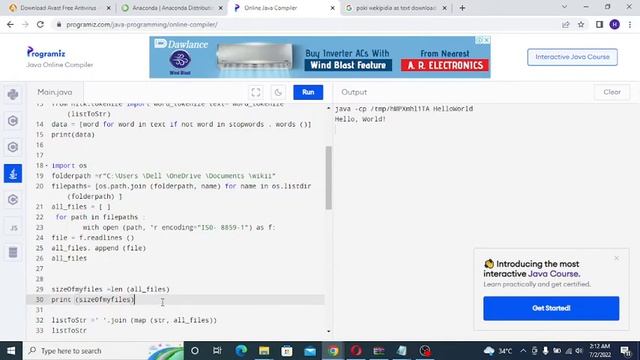
Task: Select the Python language icon in sidebar
Action: tap(13, 94)
